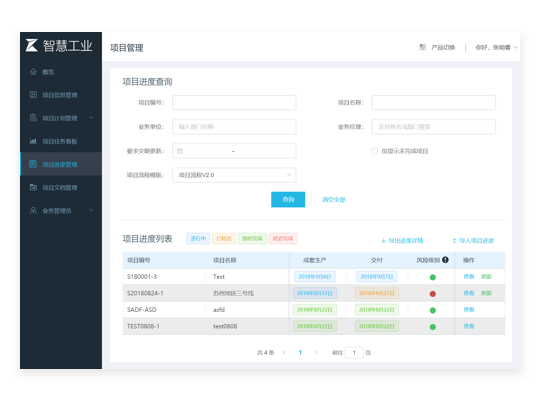The height and width of the screenshot is (400, 540).
Task: Expand the 业务管理员 submenu chevron
Action: click(x=91, y=210)
